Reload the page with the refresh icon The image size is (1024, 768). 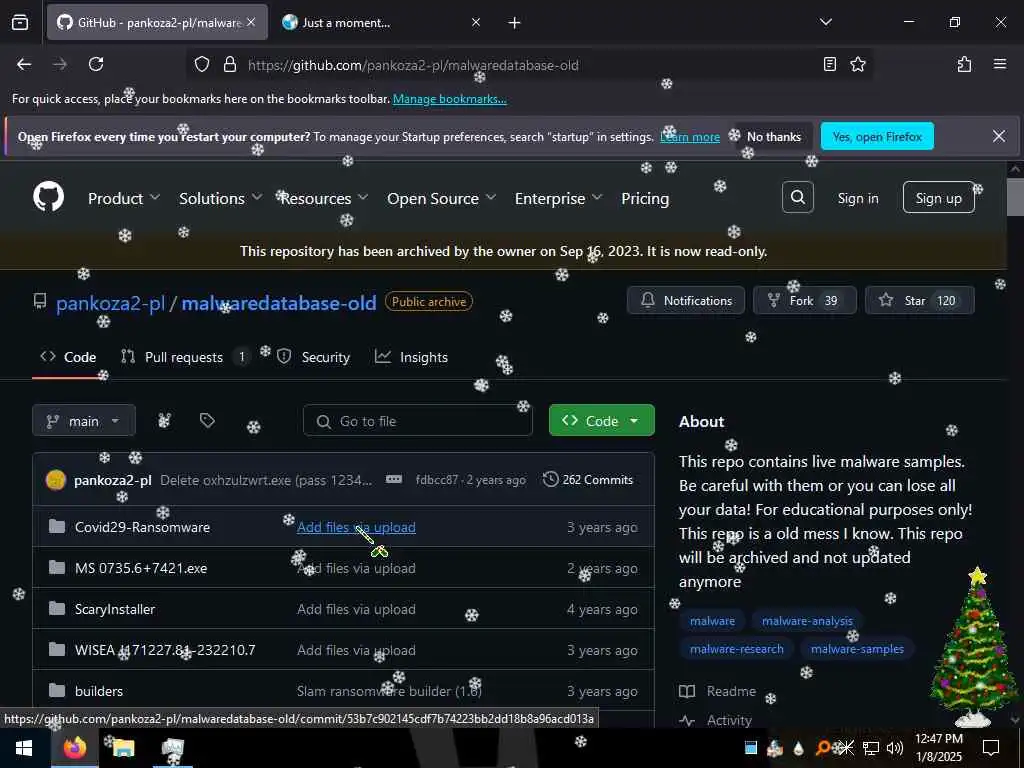tap(96, 64)
